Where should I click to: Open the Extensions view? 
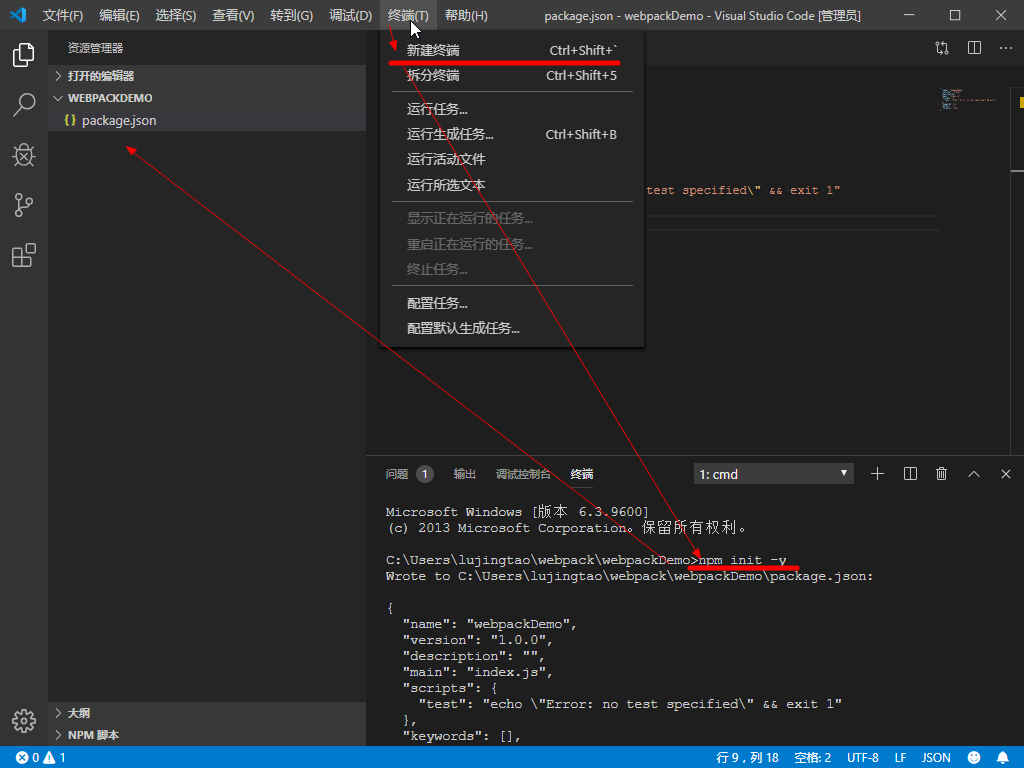24,255
